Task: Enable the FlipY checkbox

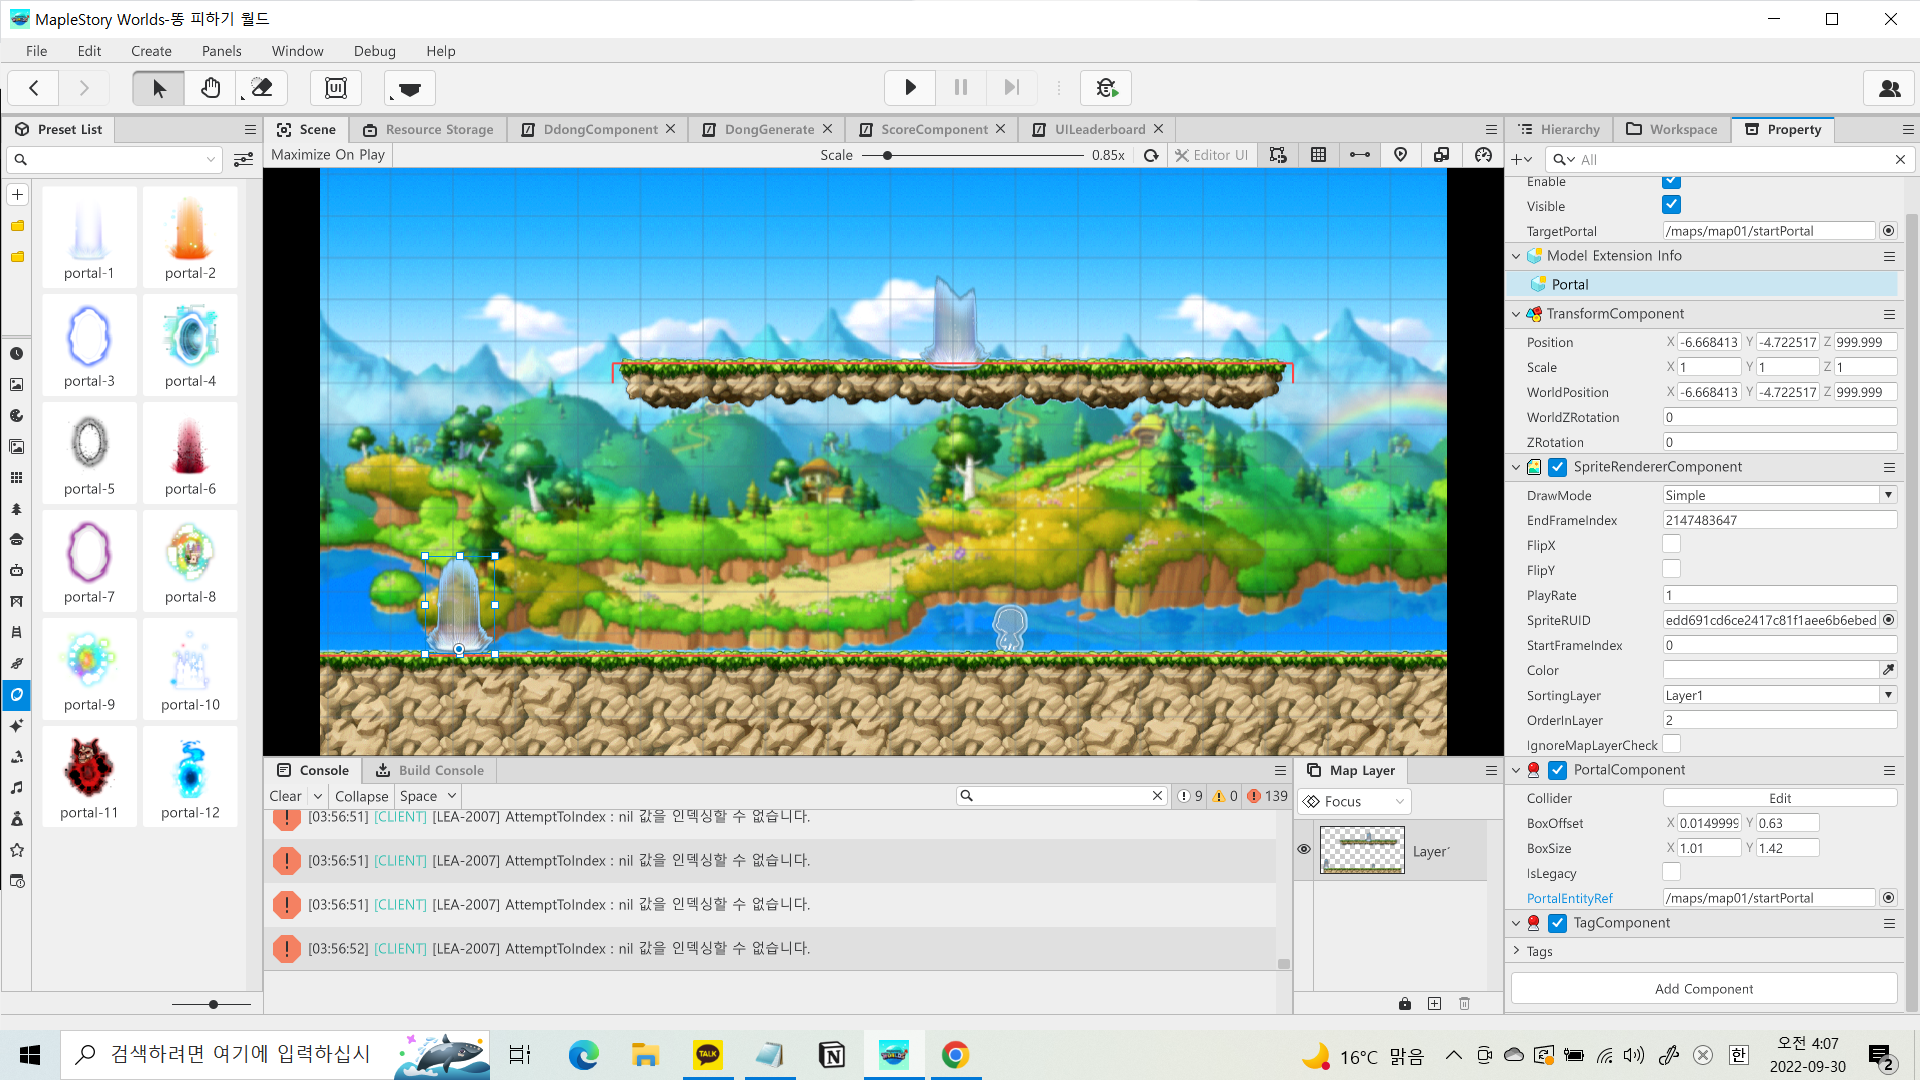Action: click(1671, 569)
